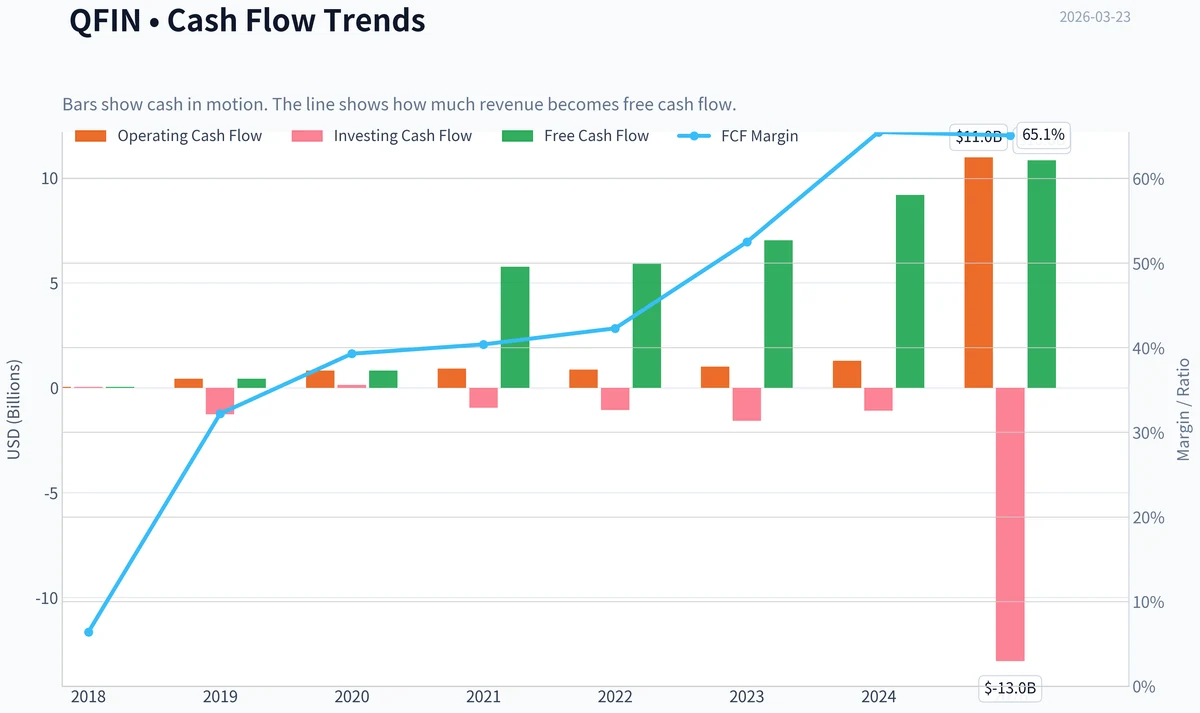Screen dimensions: 1200x713
Task: Click the Margin / Ratio axis title
Action: coord(1184,409)
